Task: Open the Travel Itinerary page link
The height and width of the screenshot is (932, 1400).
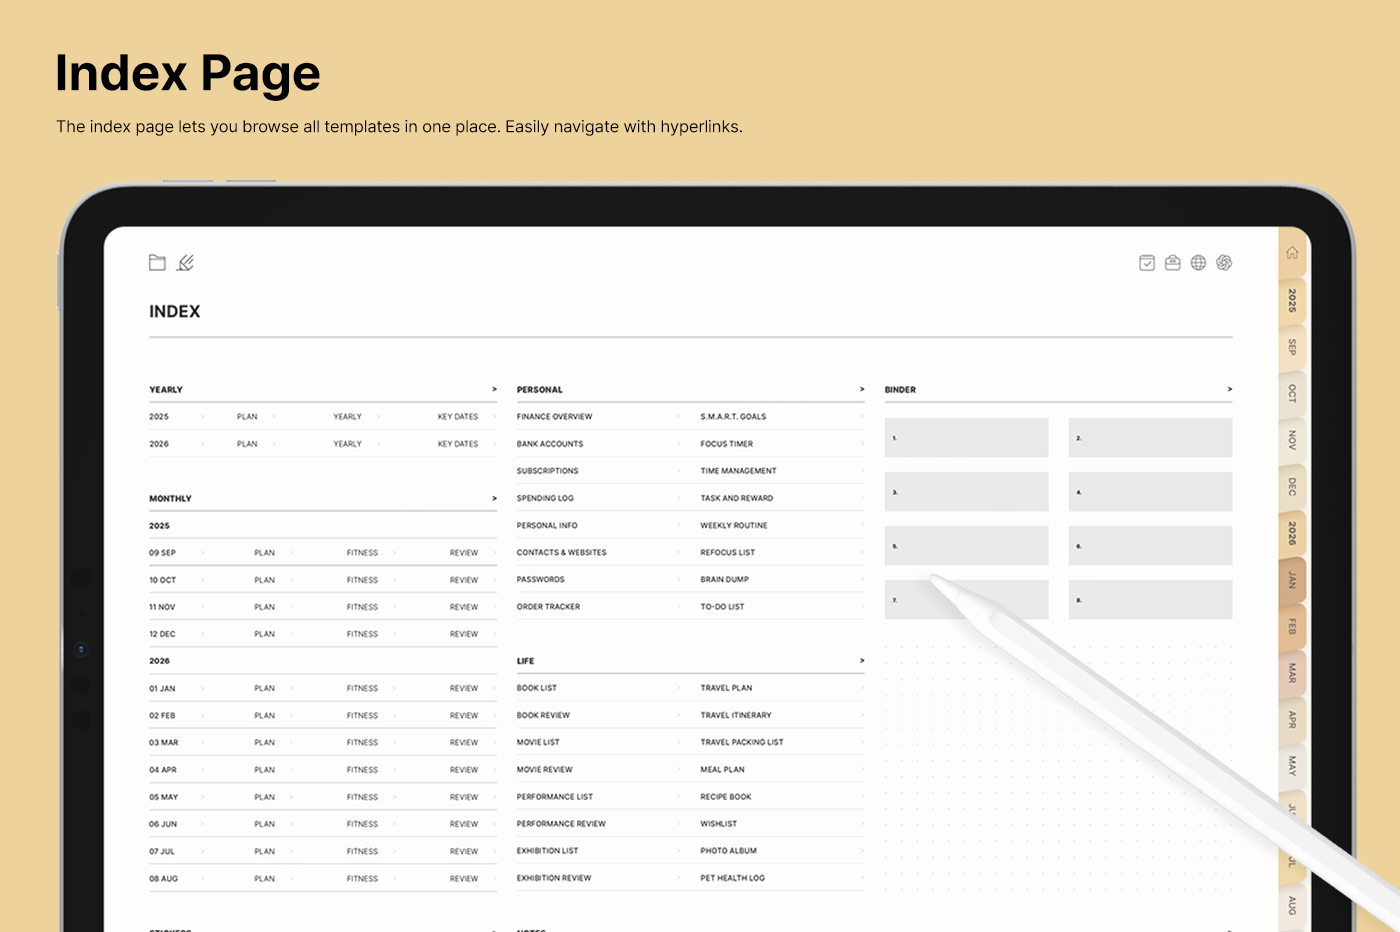Action: click(736, 716)
